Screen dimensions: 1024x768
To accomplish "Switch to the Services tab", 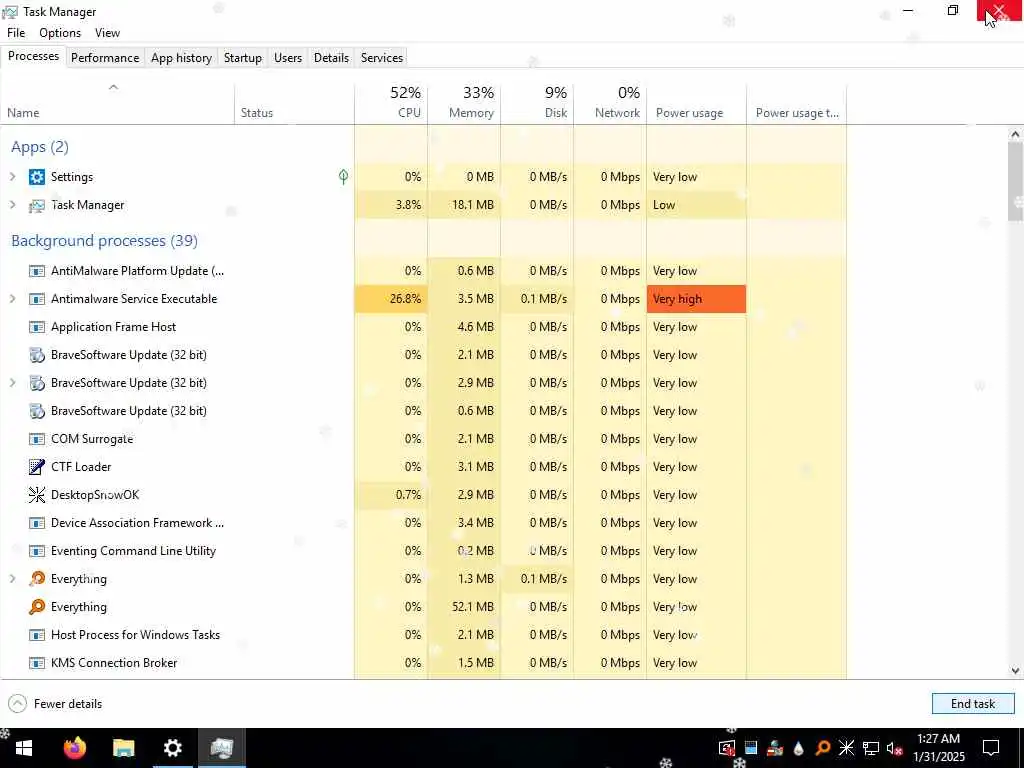I will pos(382,57).
